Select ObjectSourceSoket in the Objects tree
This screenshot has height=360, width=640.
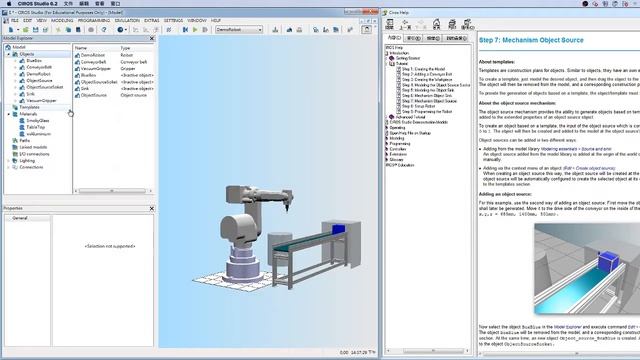tap(45, 87)
